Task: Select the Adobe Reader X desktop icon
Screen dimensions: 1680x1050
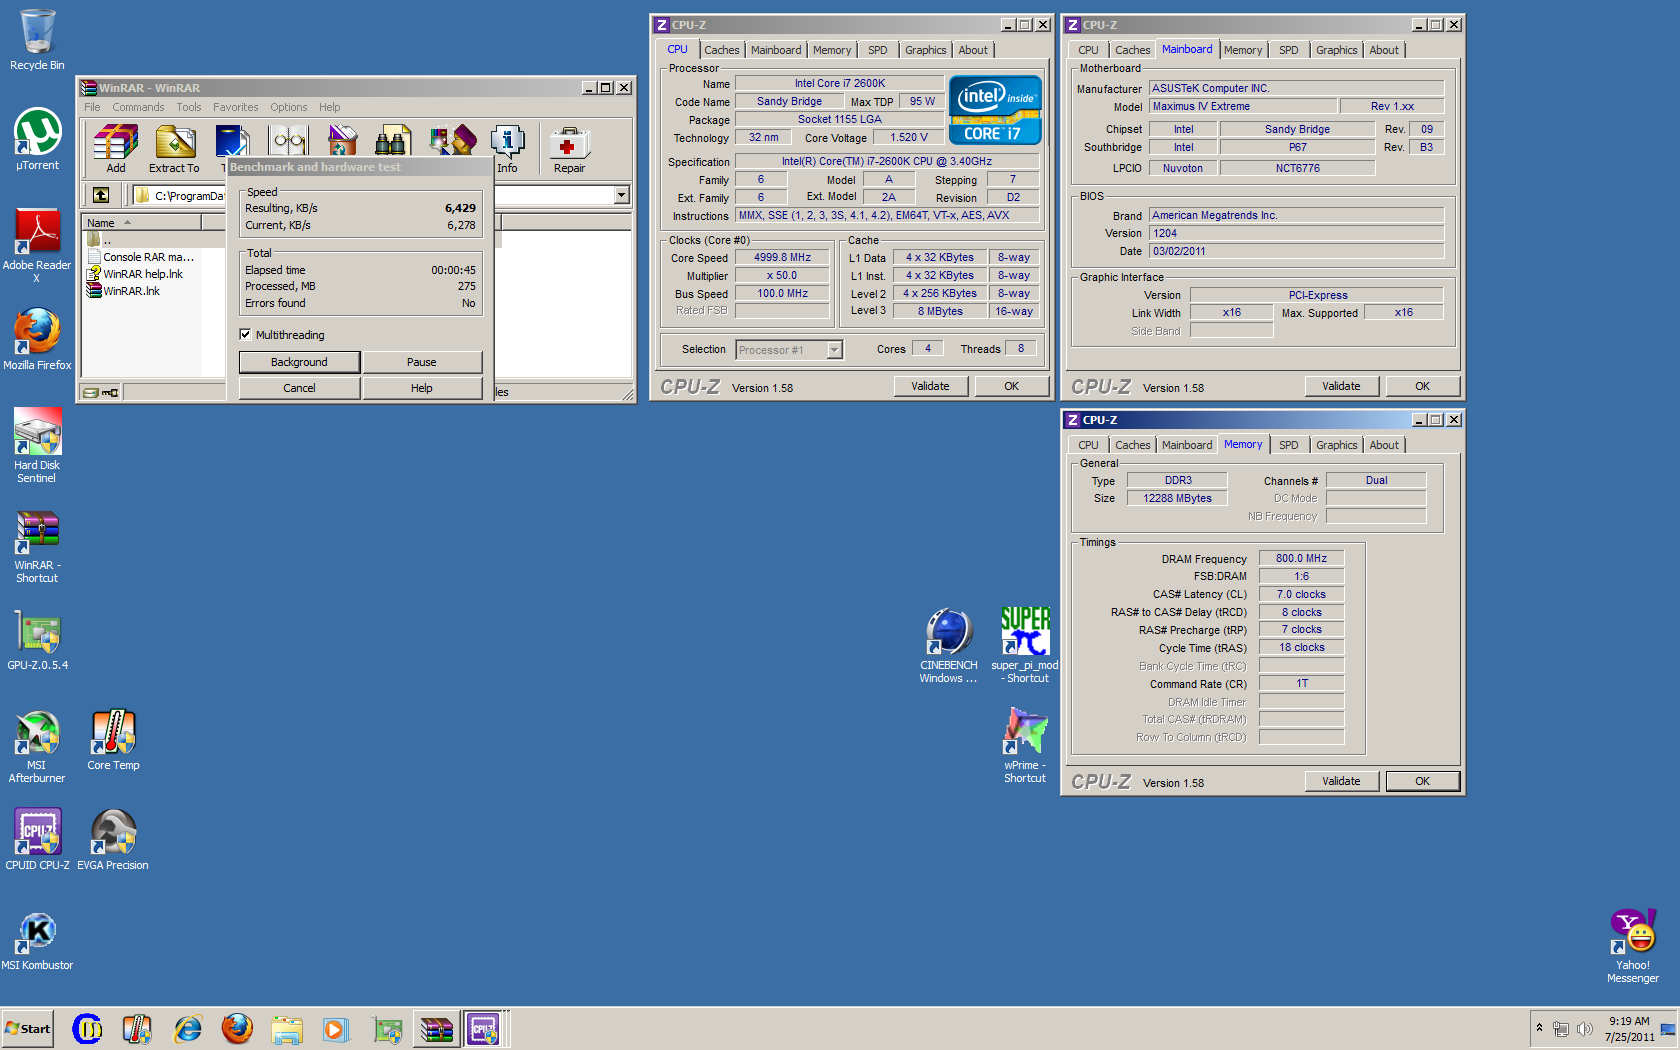Action: point(37,245)
